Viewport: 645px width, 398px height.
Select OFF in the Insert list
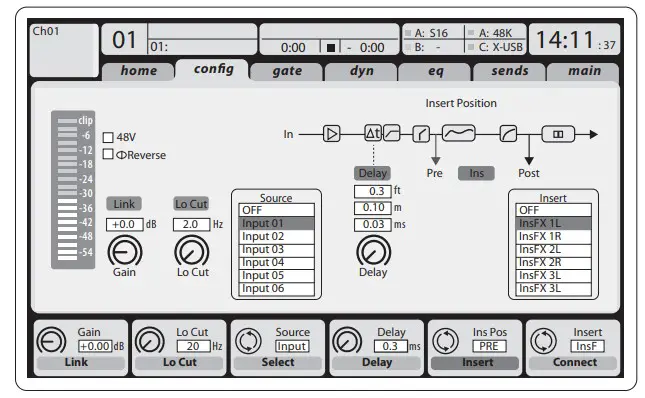[x=553, y=210]
